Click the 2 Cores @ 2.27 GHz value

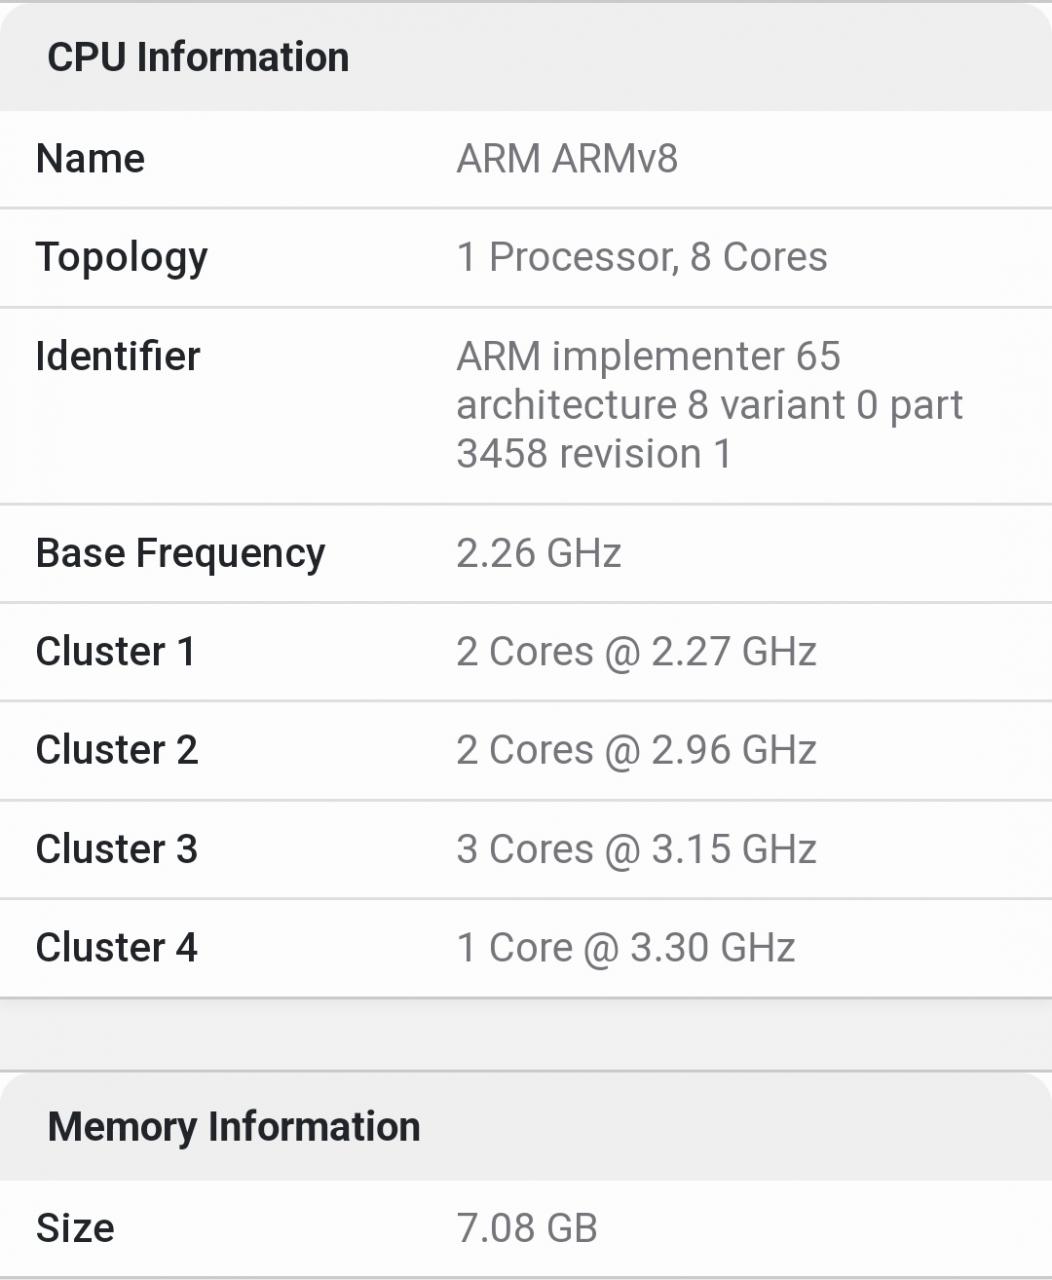(x=637, y=650)
